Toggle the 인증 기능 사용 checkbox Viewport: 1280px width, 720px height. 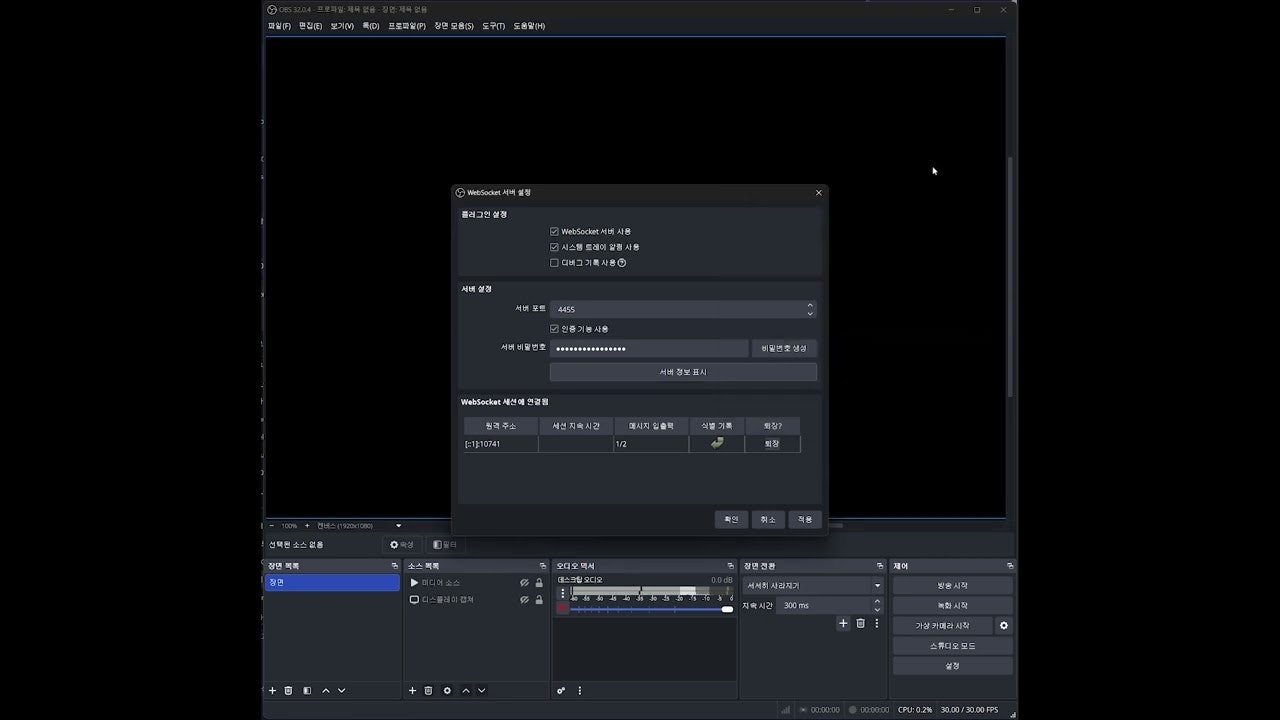tap(554, 329)
